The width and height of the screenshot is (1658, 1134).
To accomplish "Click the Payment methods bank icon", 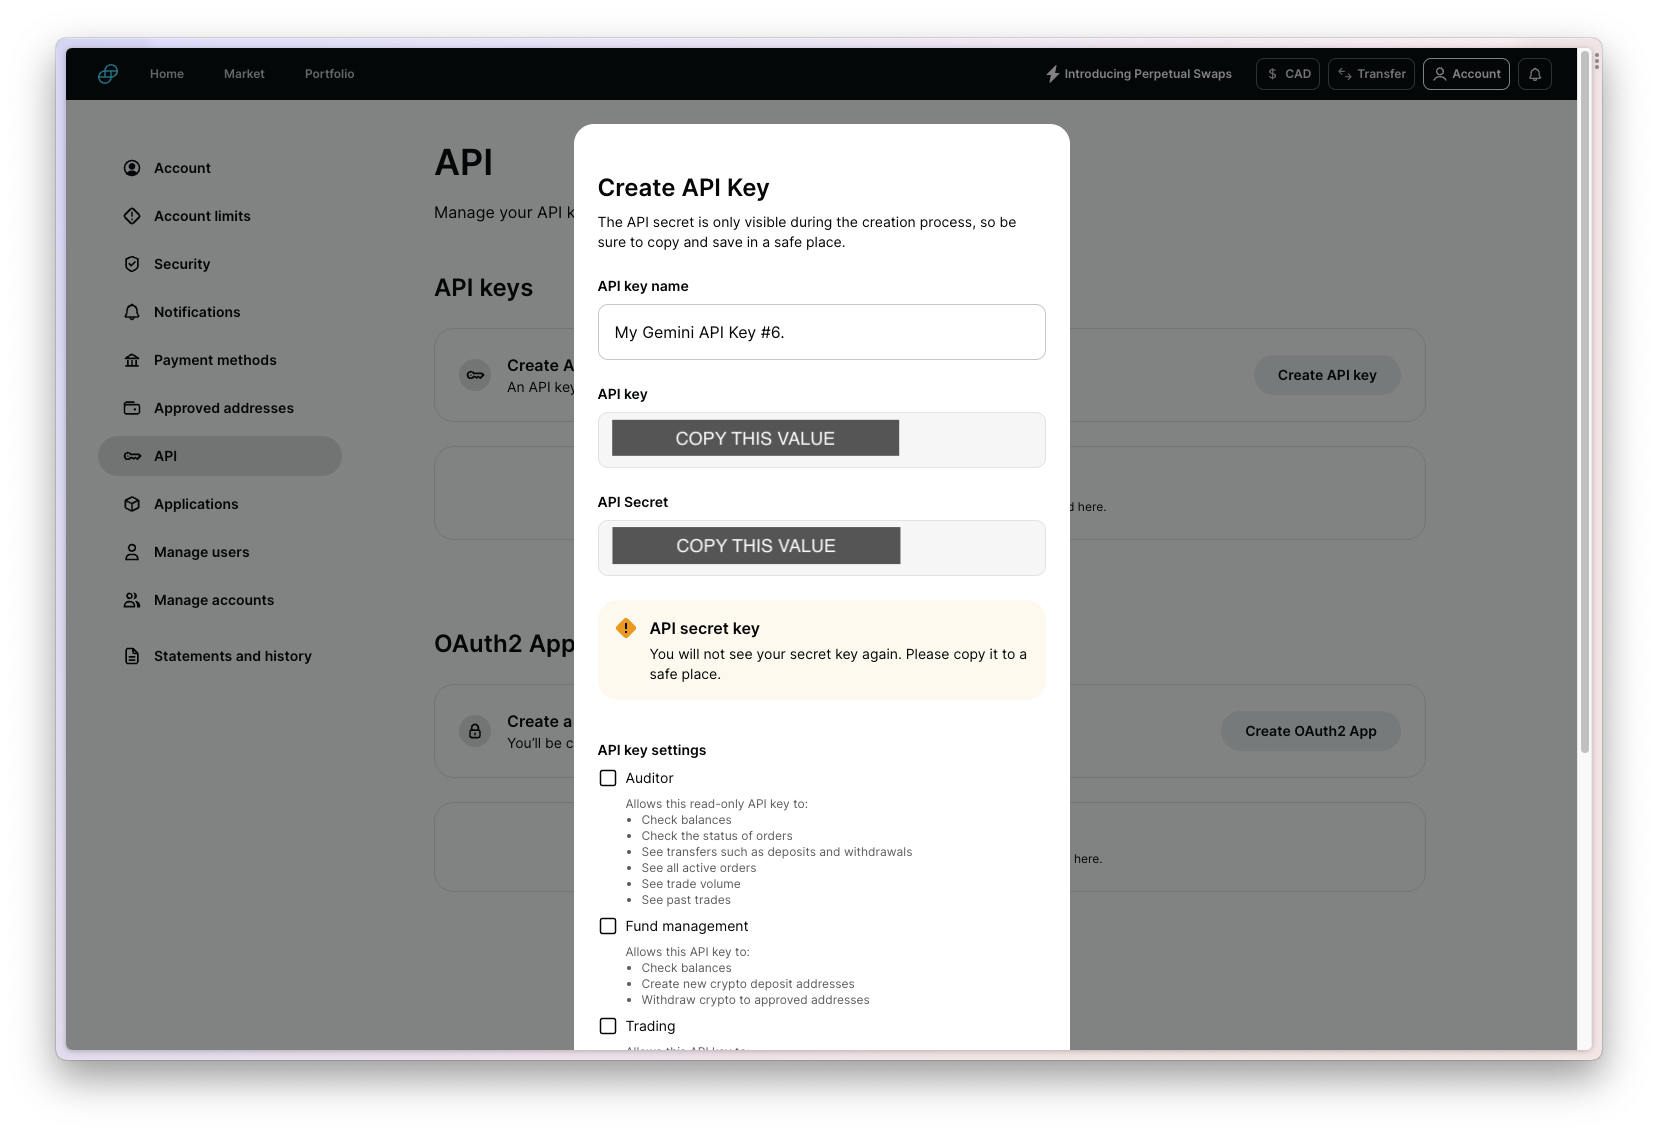I will pyautogui.click(x=132, y=360).
